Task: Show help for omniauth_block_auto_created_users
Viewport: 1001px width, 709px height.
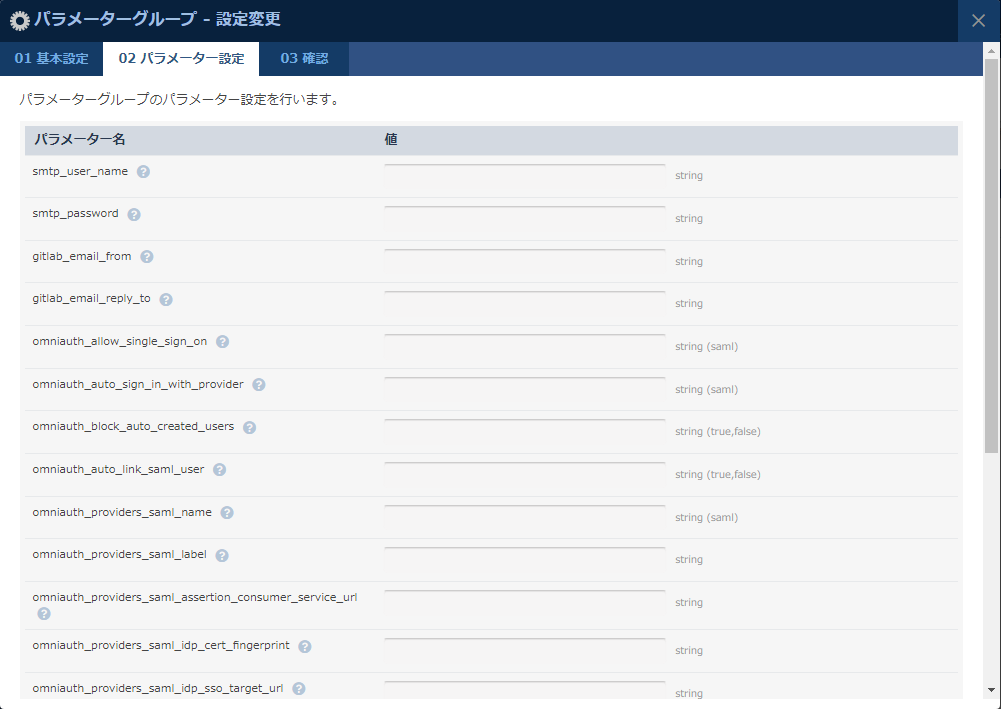Action: point(249,427)
